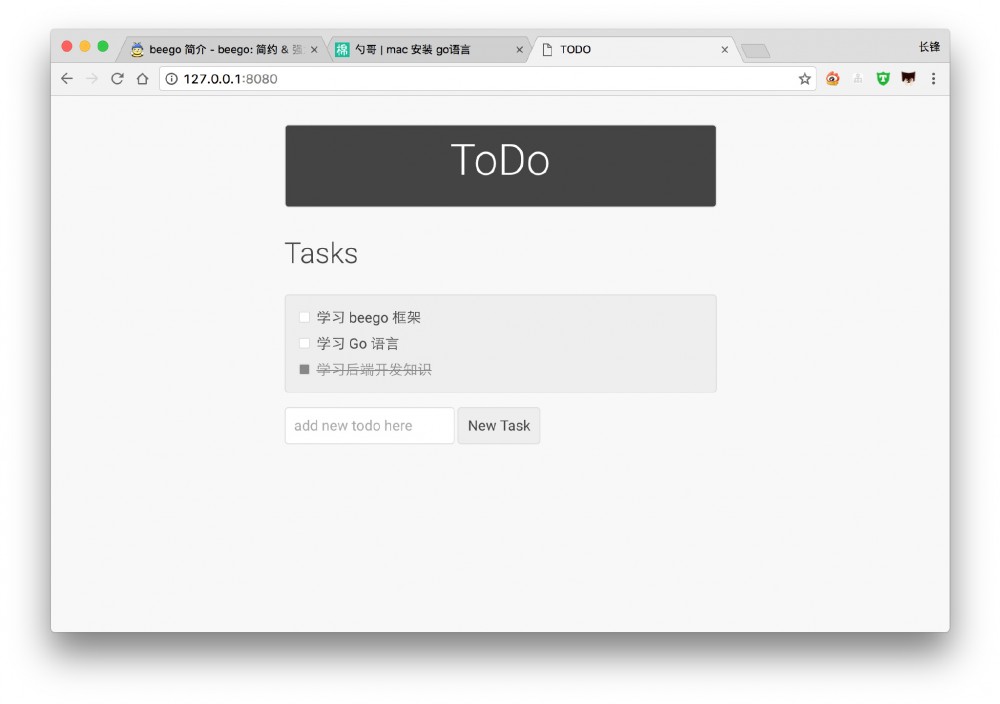
Task: Mark '学习 Go 语言' as completed
Action: pos(303,343)
